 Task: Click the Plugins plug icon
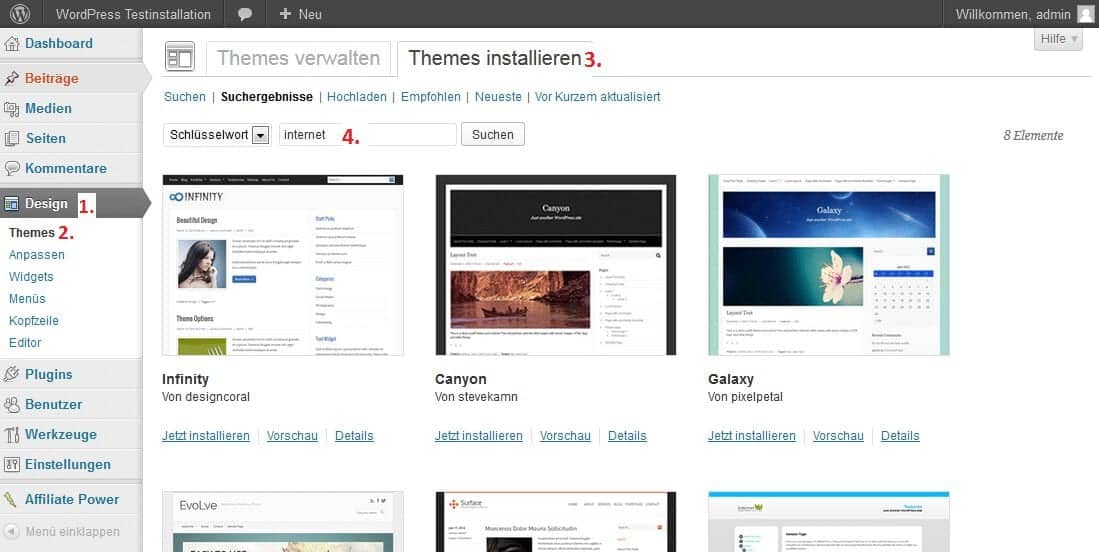click(x=12, y=374)
